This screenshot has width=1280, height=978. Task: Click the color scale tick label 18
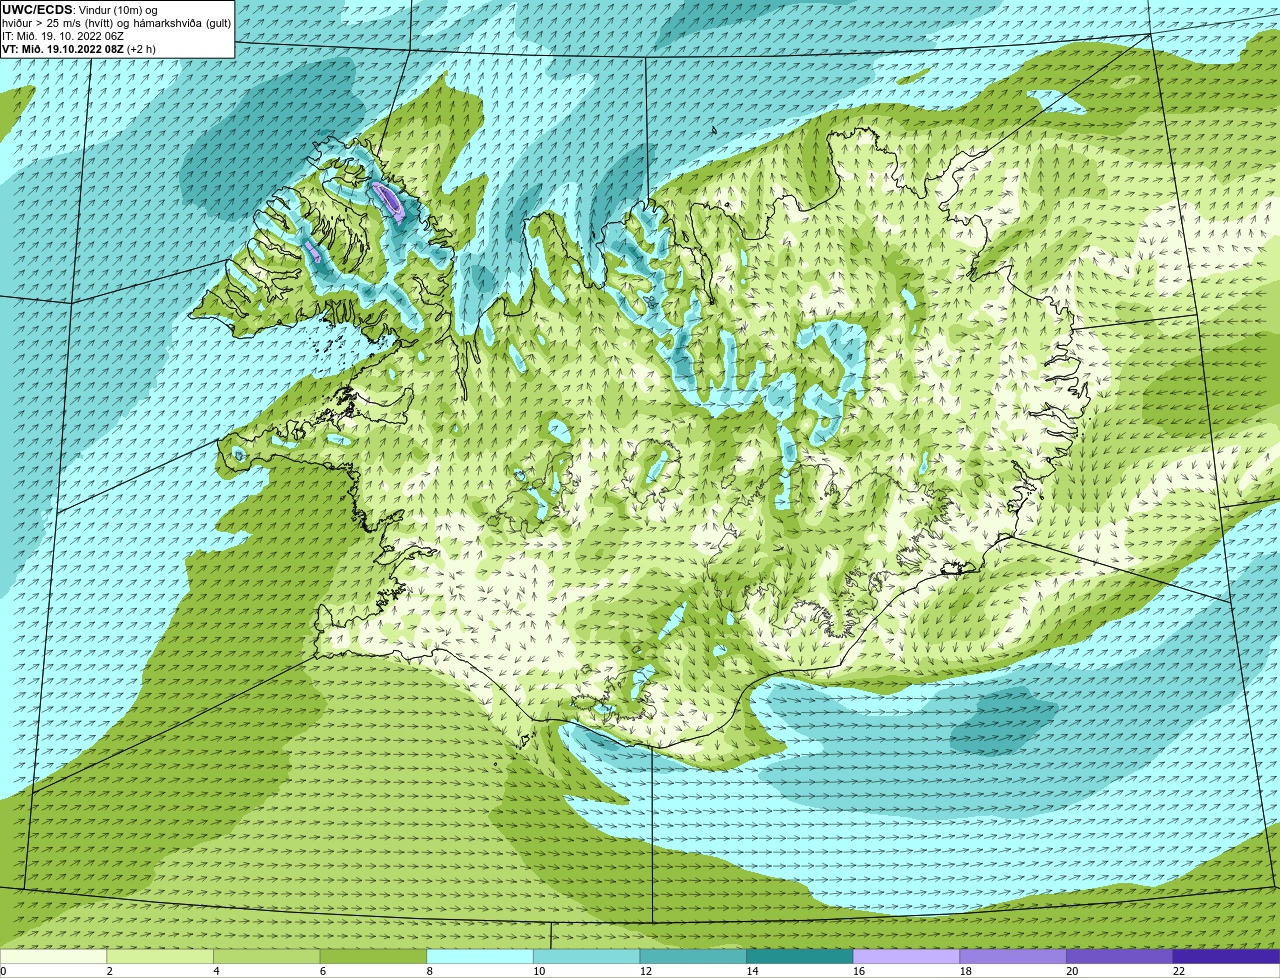coord(966,971)
